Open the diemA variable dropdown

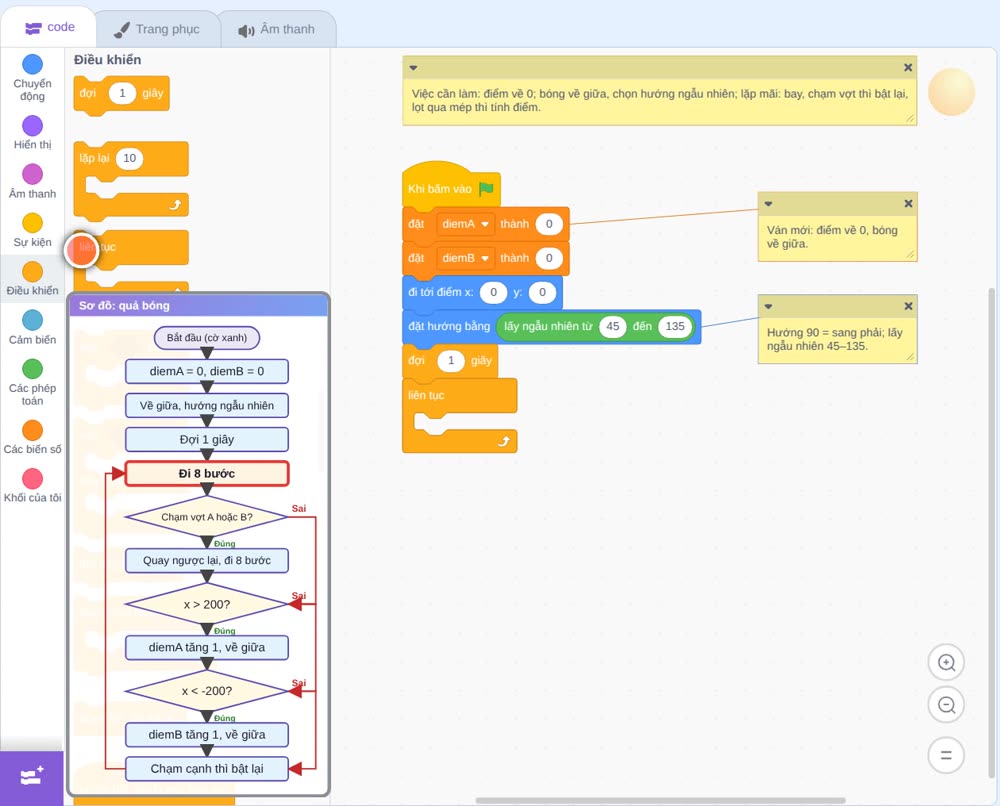point(466,224)
